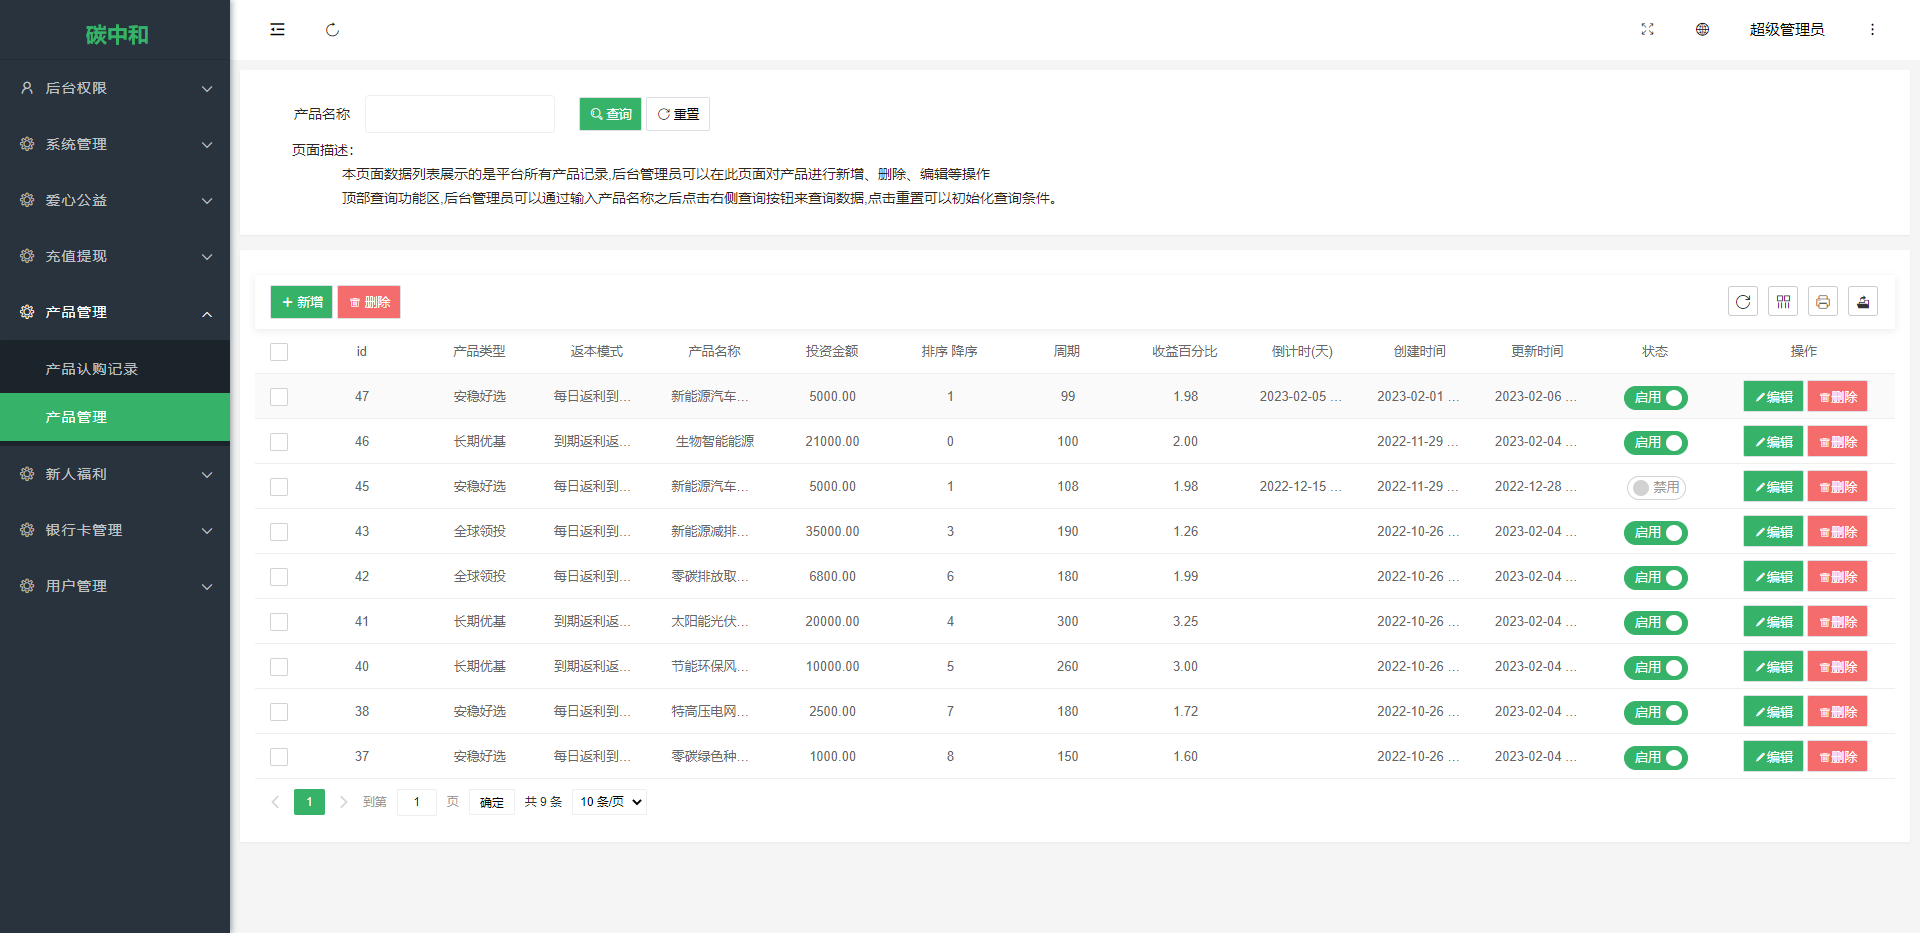Click the green 新增 add button

pyautogui.click(x=301, y=302)
